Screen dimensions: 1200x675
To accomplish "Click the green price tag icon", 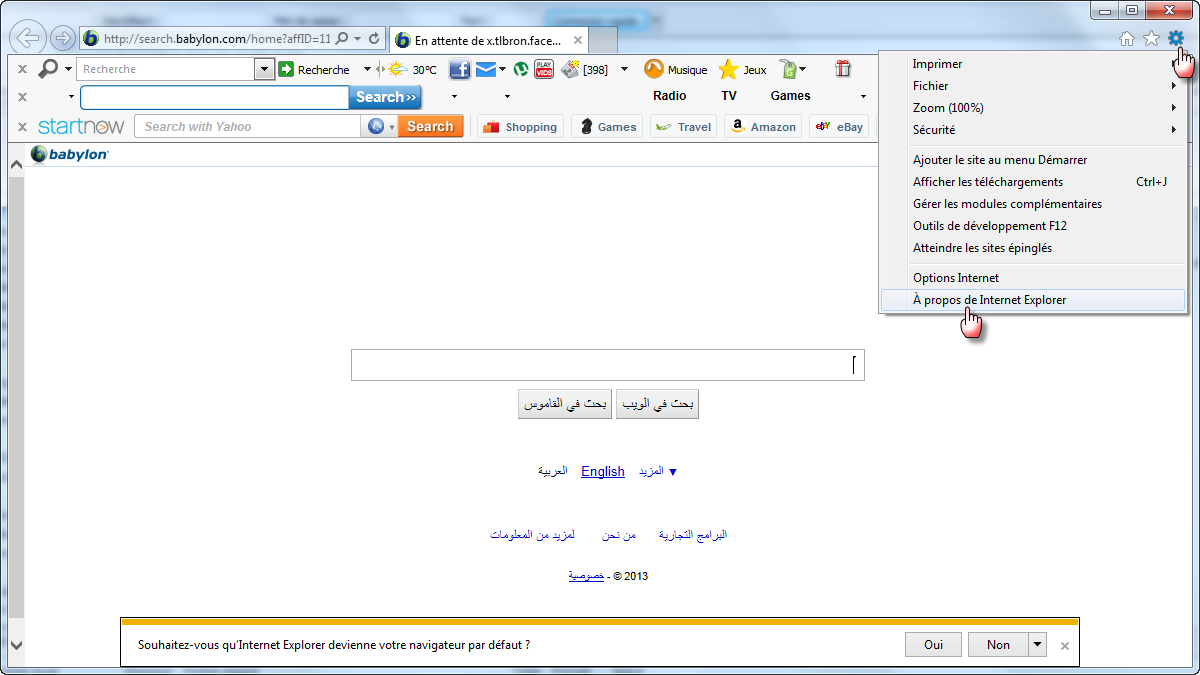I will 789,69.
